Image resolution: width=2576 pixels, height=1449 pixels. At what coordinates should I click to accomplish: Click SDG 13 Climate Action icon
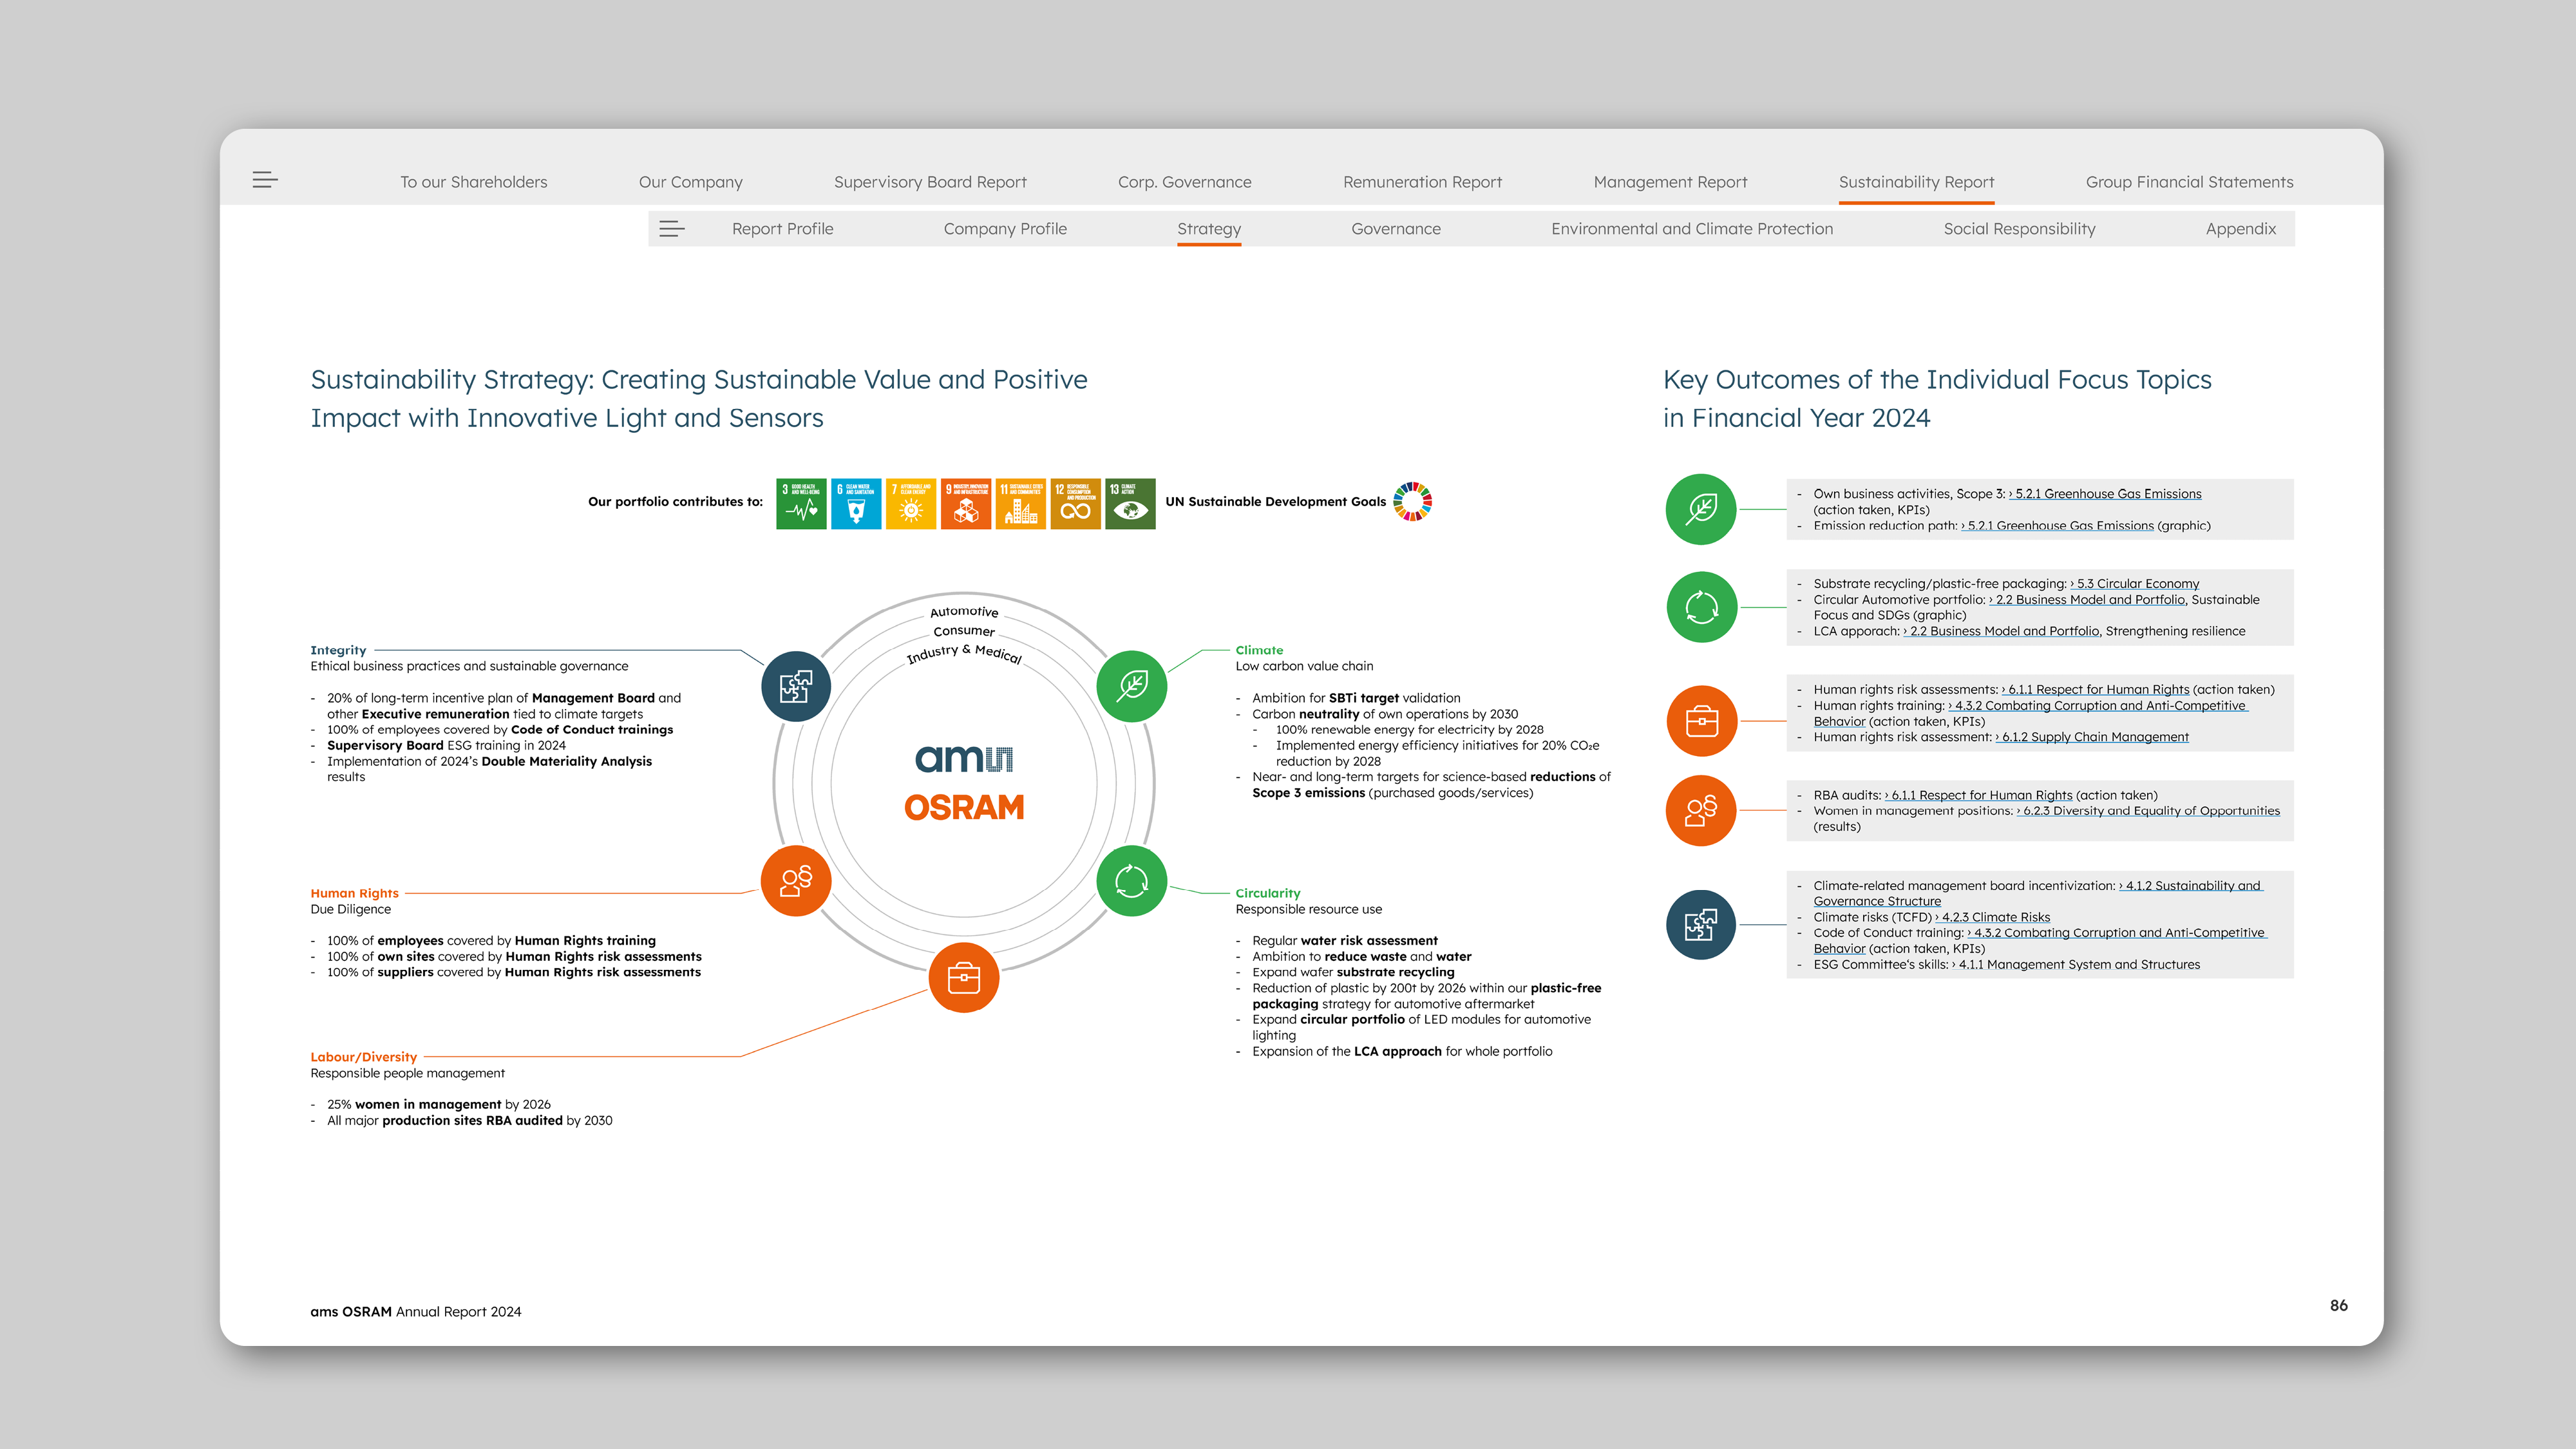1130,503
